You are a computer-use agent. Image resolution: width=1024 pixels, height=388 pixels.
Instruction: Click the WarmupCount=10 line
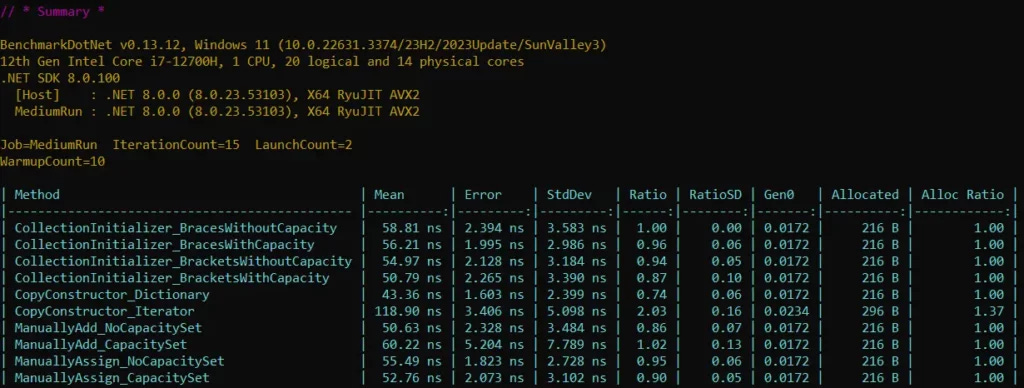[52, 161]
